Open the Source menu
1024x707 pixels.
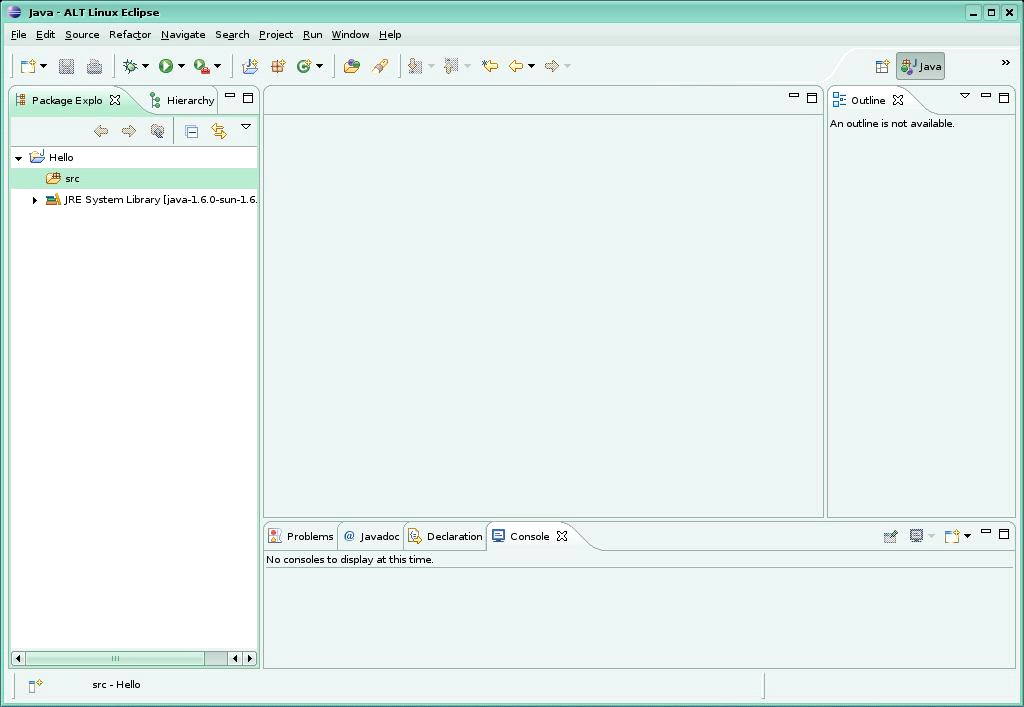(82, 35)
